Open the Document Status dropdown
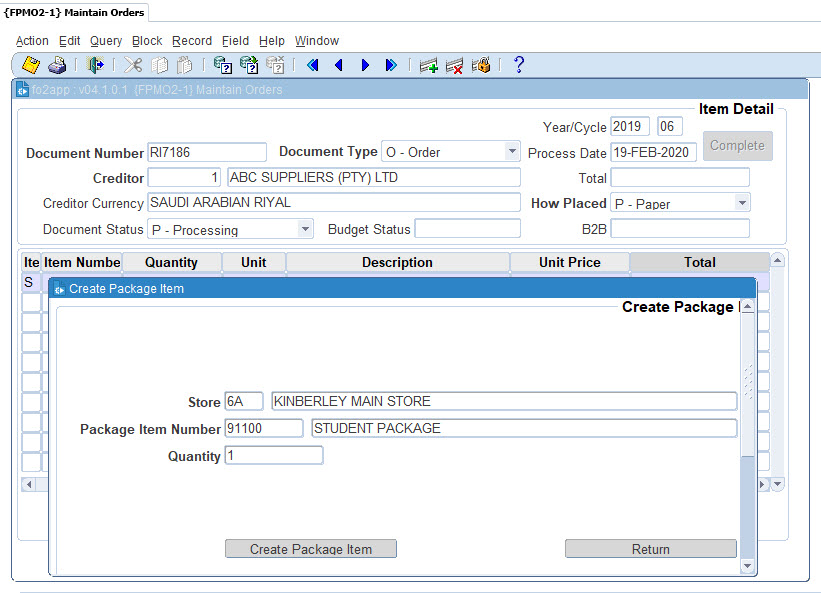The width and height of the screenshot is (821, 593). 304,228
